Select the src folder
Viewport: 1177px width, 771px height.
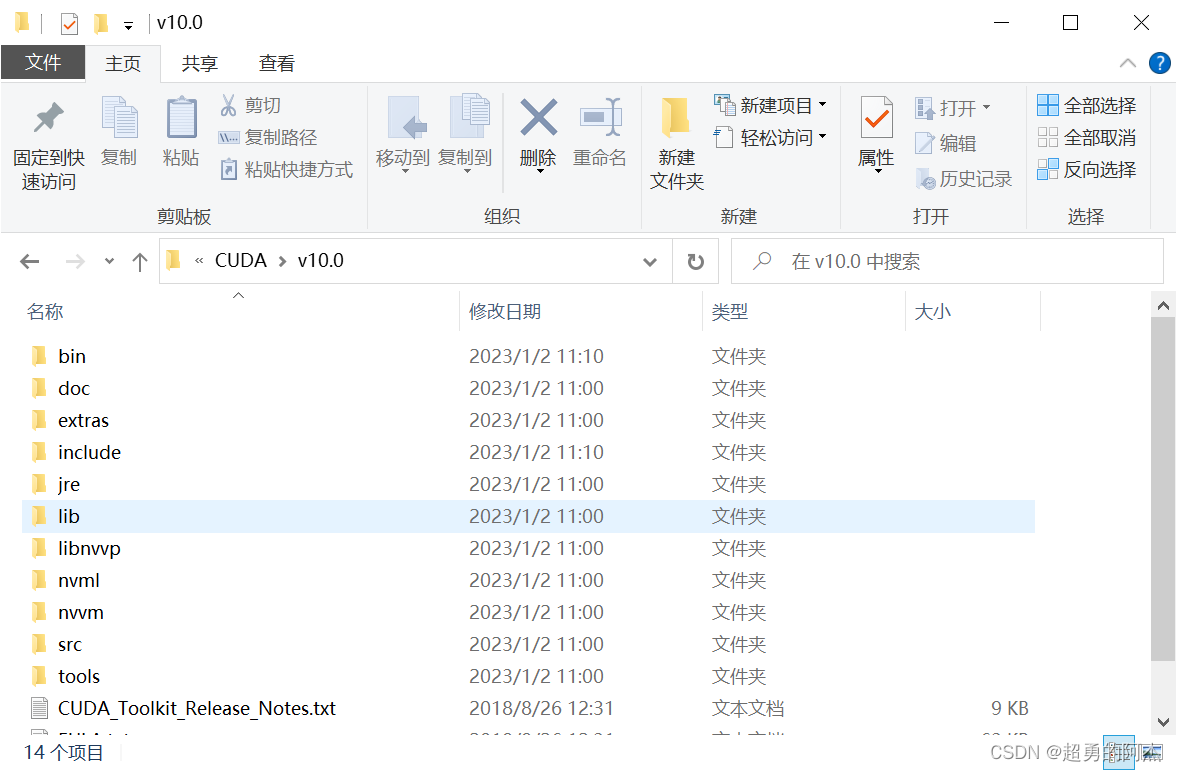click(x=528, y=644)
